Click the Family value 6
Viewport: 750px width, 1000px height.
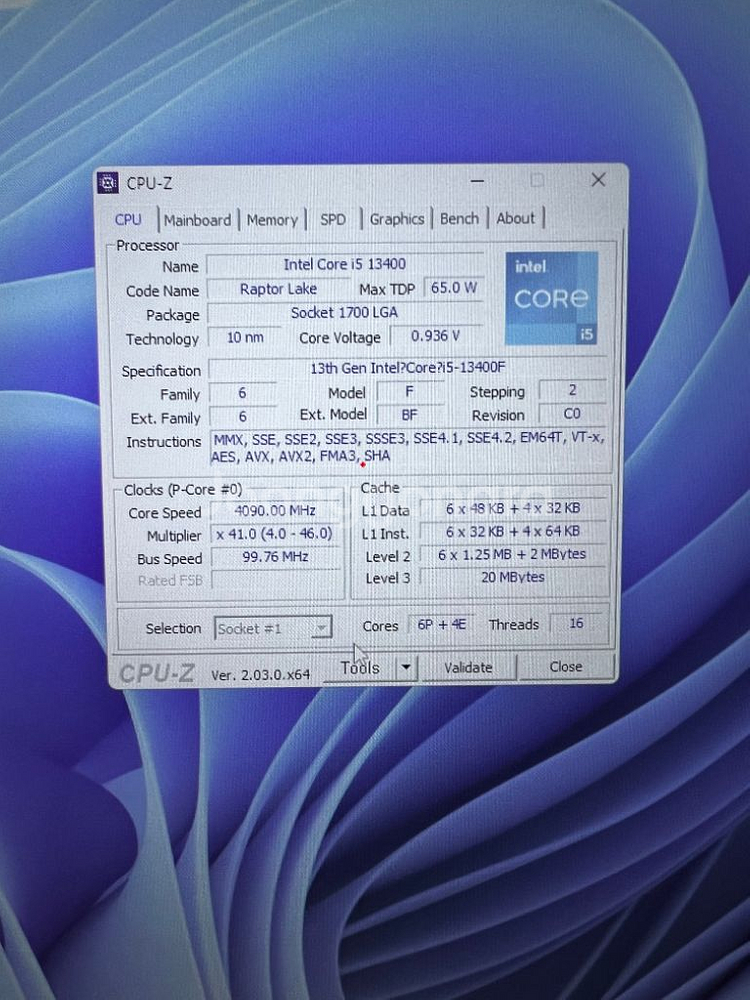[242, 393]
